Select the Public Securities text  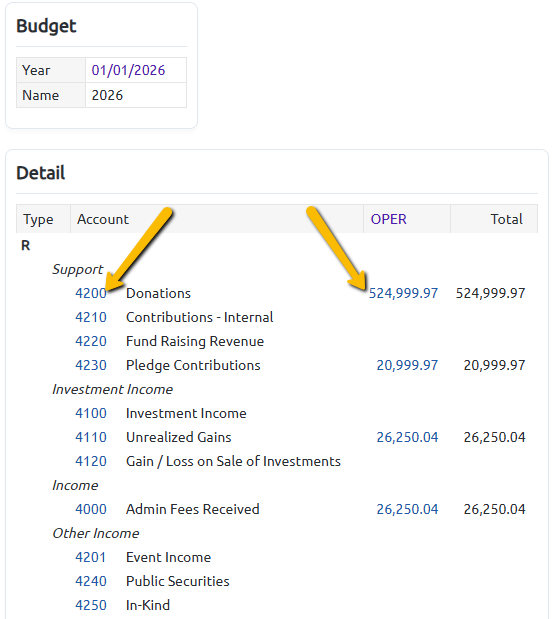pyautogui.click(x=178, y=581)
